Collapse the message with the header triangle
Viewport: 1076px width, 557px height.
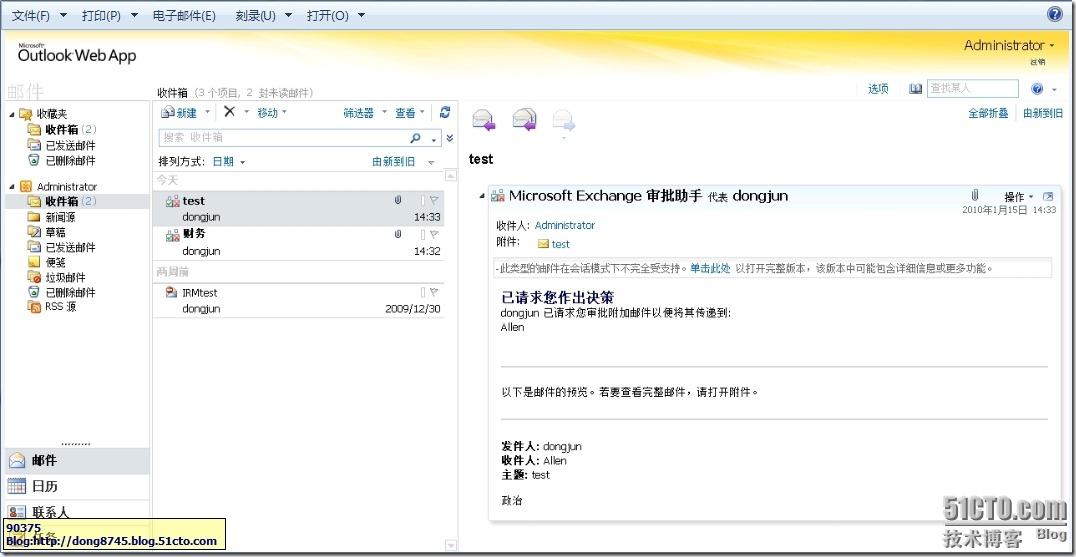[481, 197]
